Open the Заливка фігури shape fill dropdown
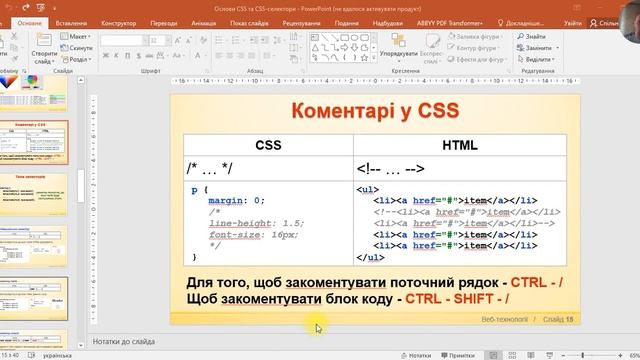 pos(475,36)
